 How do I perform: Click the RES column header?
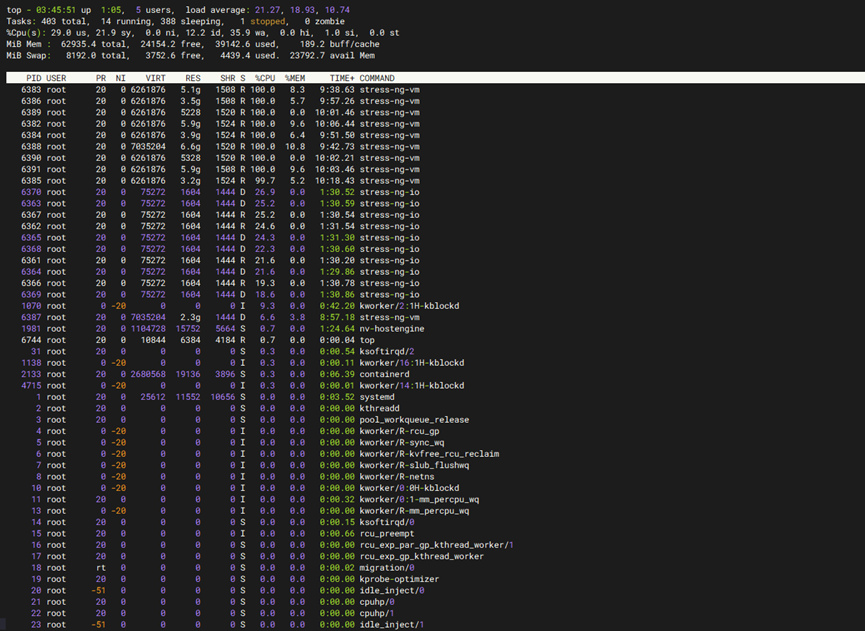(x=193, y=78)
